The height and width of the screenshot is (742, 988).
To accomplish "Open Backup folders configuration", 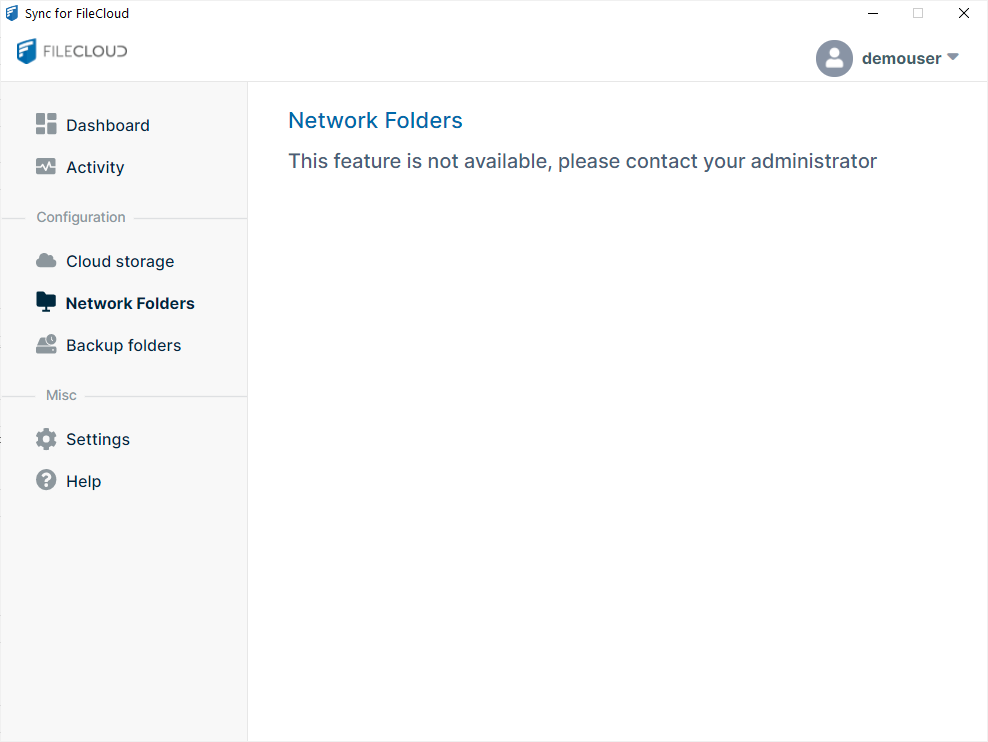I will click(124, 345).
